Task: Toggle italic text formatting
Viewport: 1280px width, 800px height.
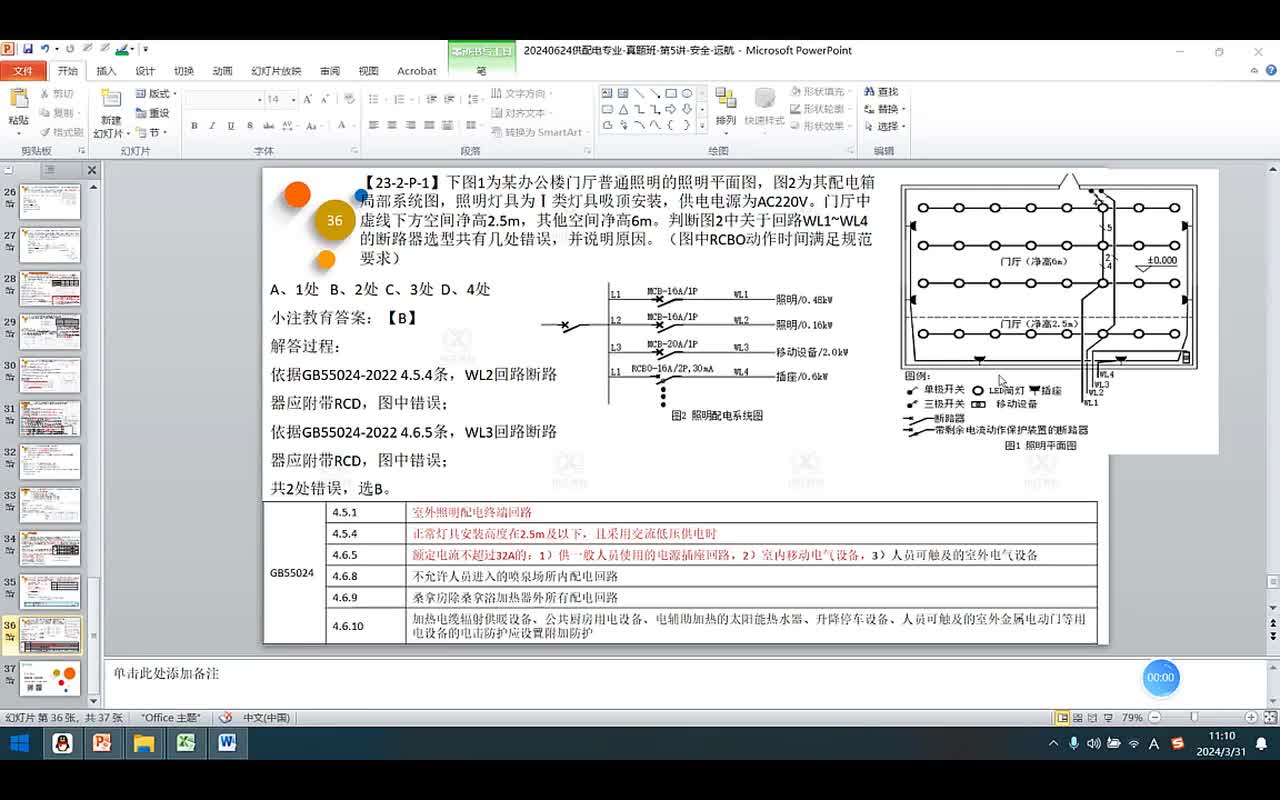Action: click(x=212, y=126)
